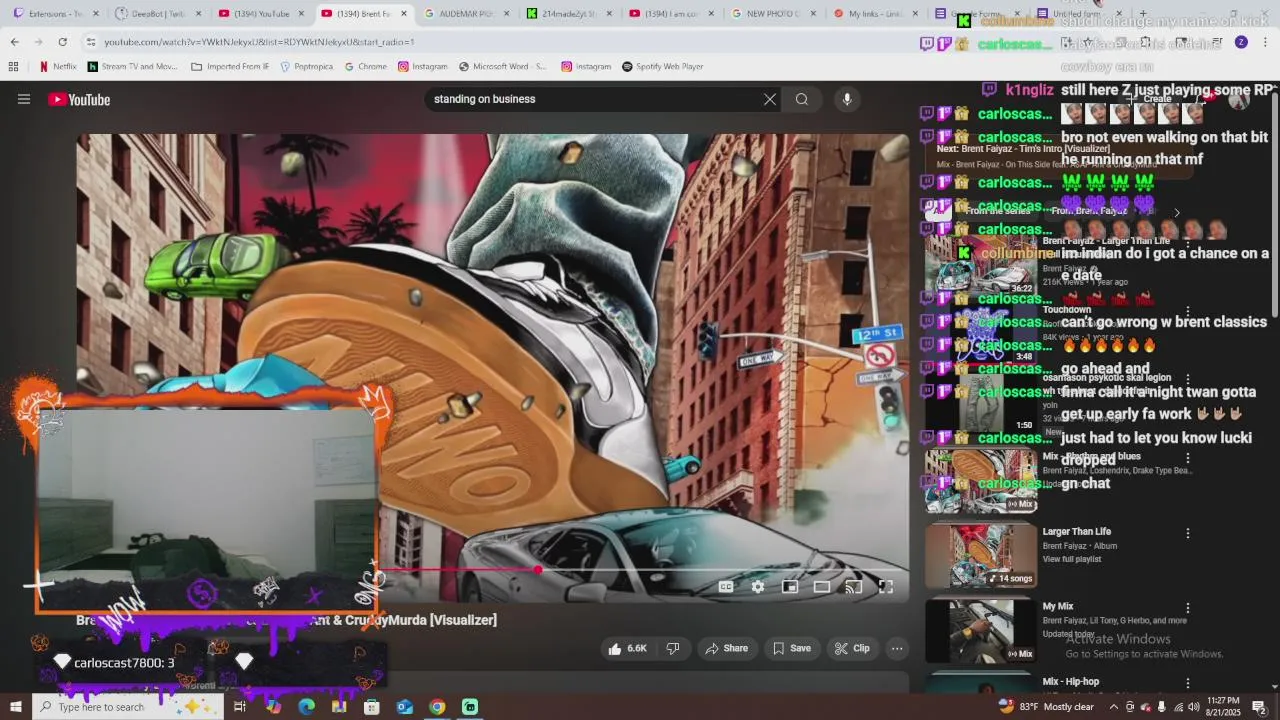Open the Chrome bookmark
Image resolution: width=1280 pixels, height=720 pixels.
click(x=365, y=67)
